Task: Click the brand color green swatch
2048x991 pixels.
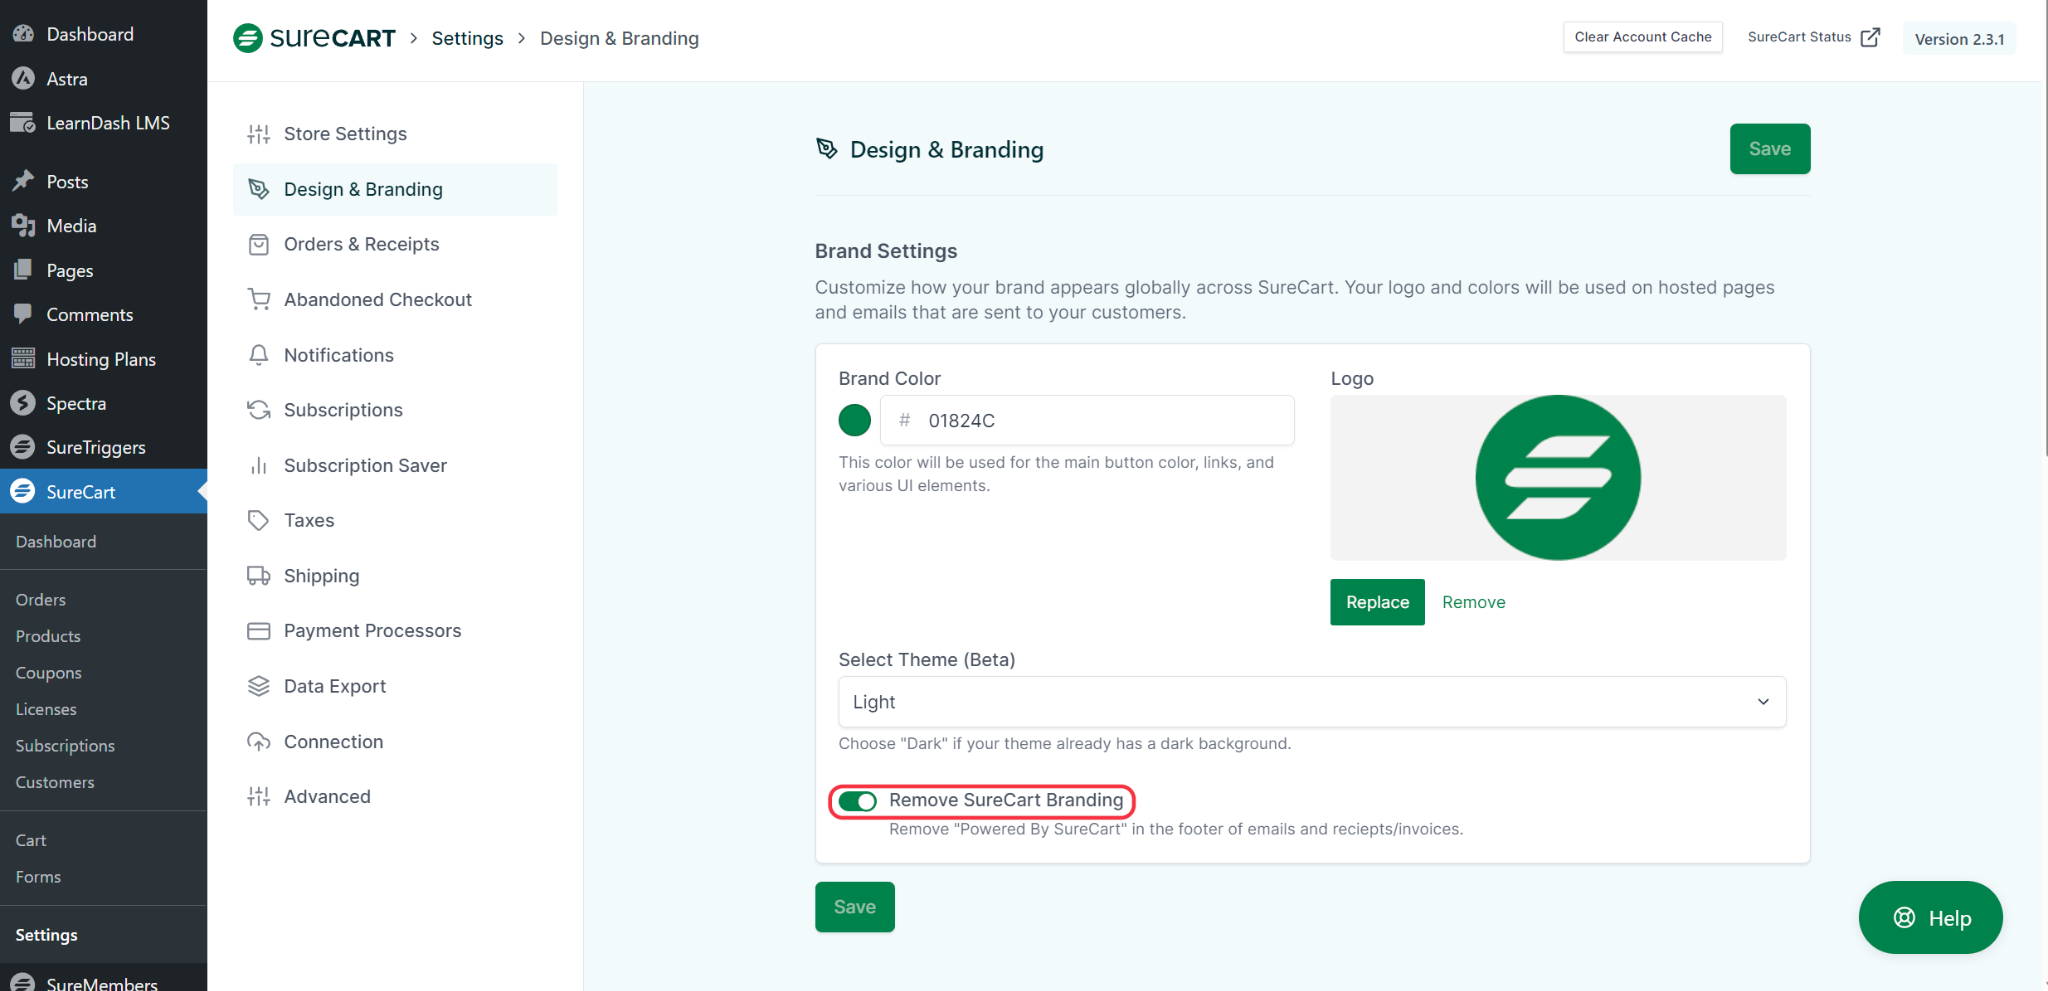Action: (855, 420)
